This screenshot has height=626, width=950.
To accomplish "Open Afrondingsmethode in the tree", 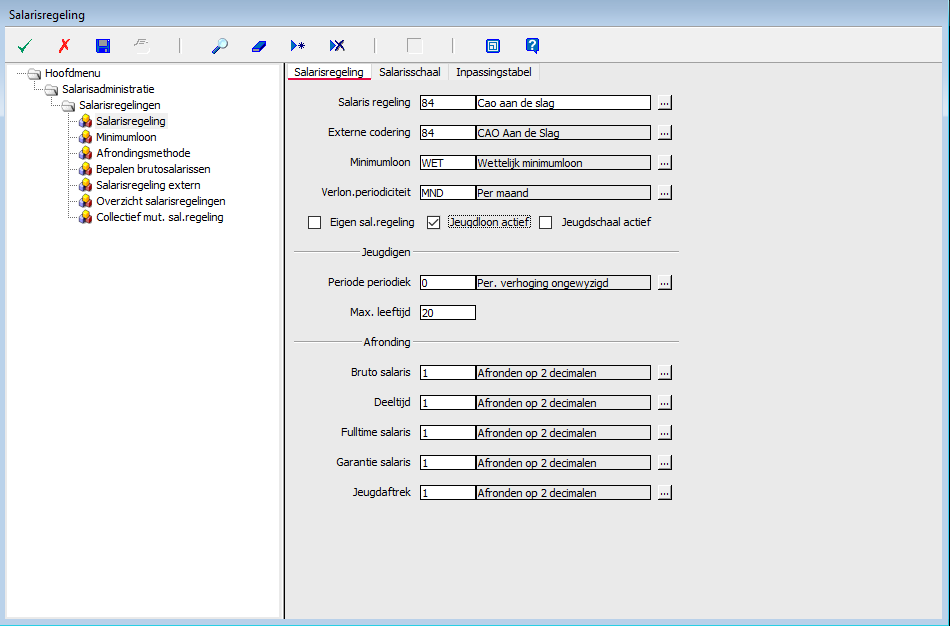I will (x=143, y=153).
